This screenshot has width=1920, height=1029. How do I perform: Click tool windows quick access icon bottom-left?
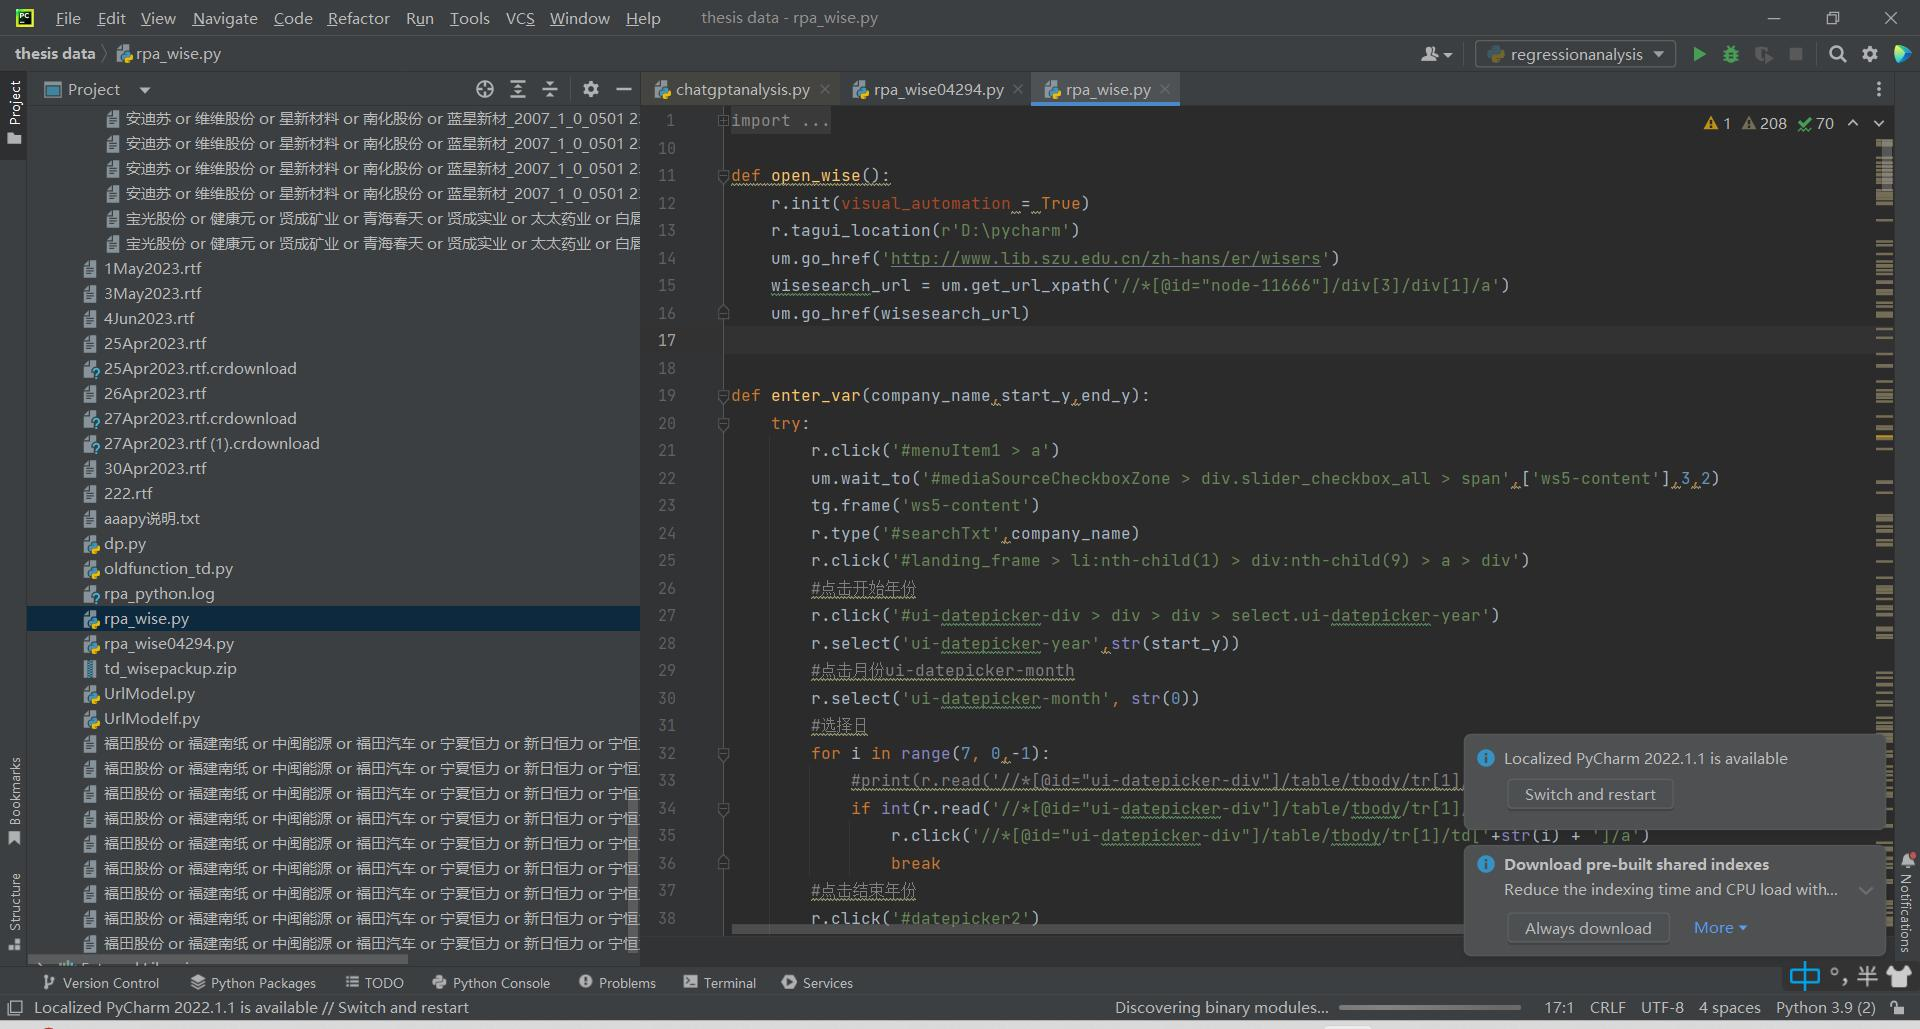click(x=14, y=1007)
